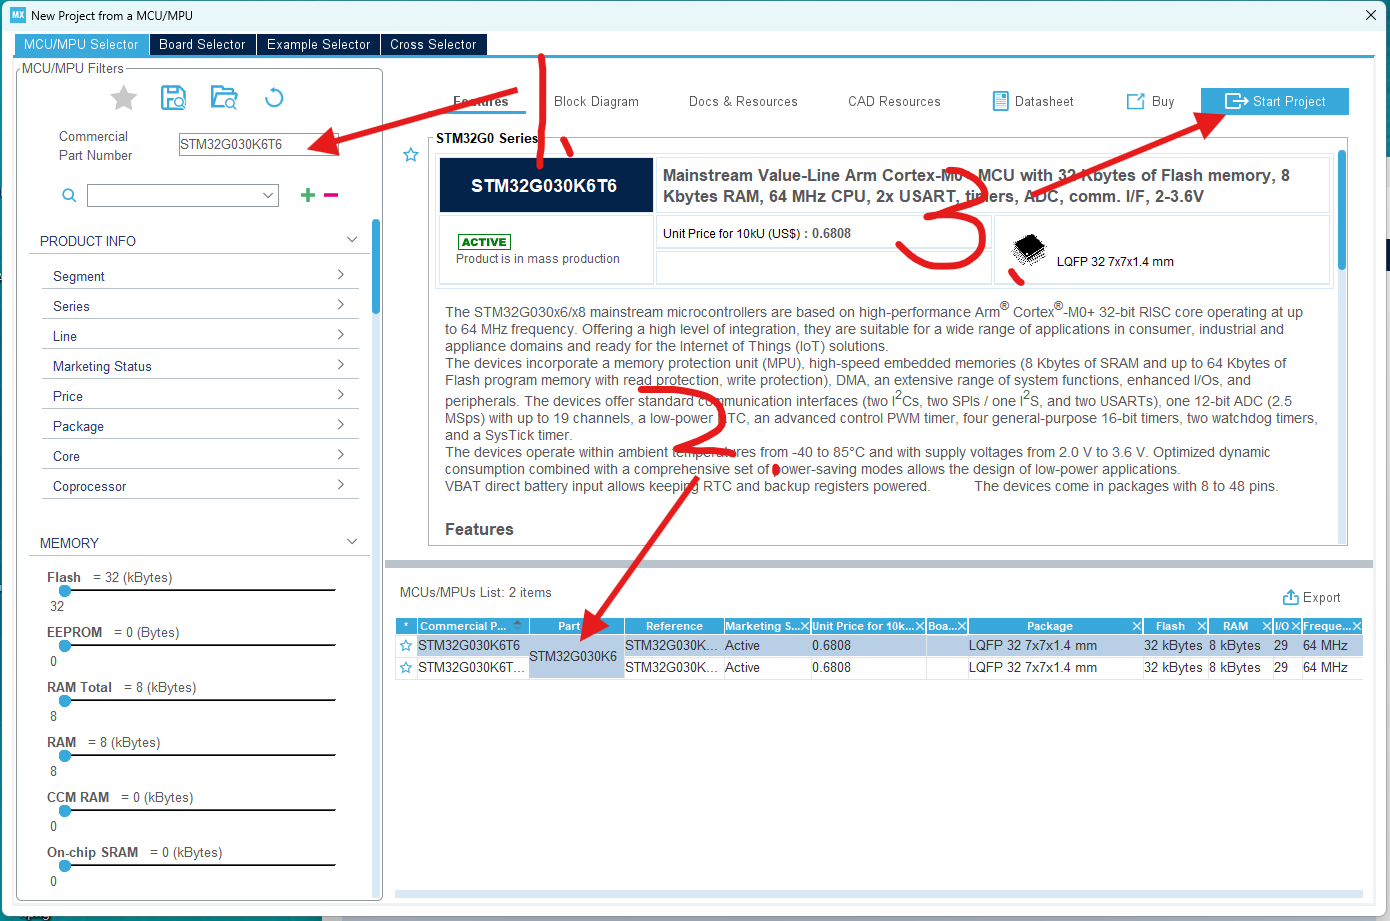This screenshot has height=921, width=1390.
Task: Click the Export icon above the MCU list
Action: [1291, 597]
